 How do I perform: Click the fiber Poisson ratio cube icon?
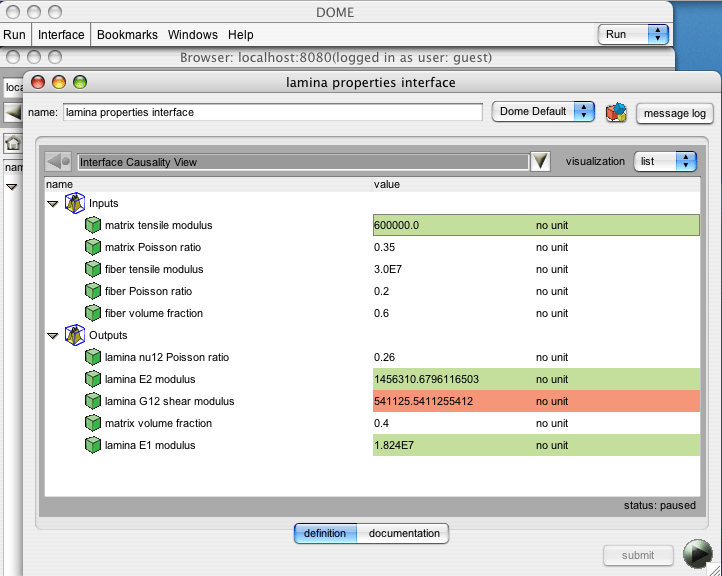(93, 291)
